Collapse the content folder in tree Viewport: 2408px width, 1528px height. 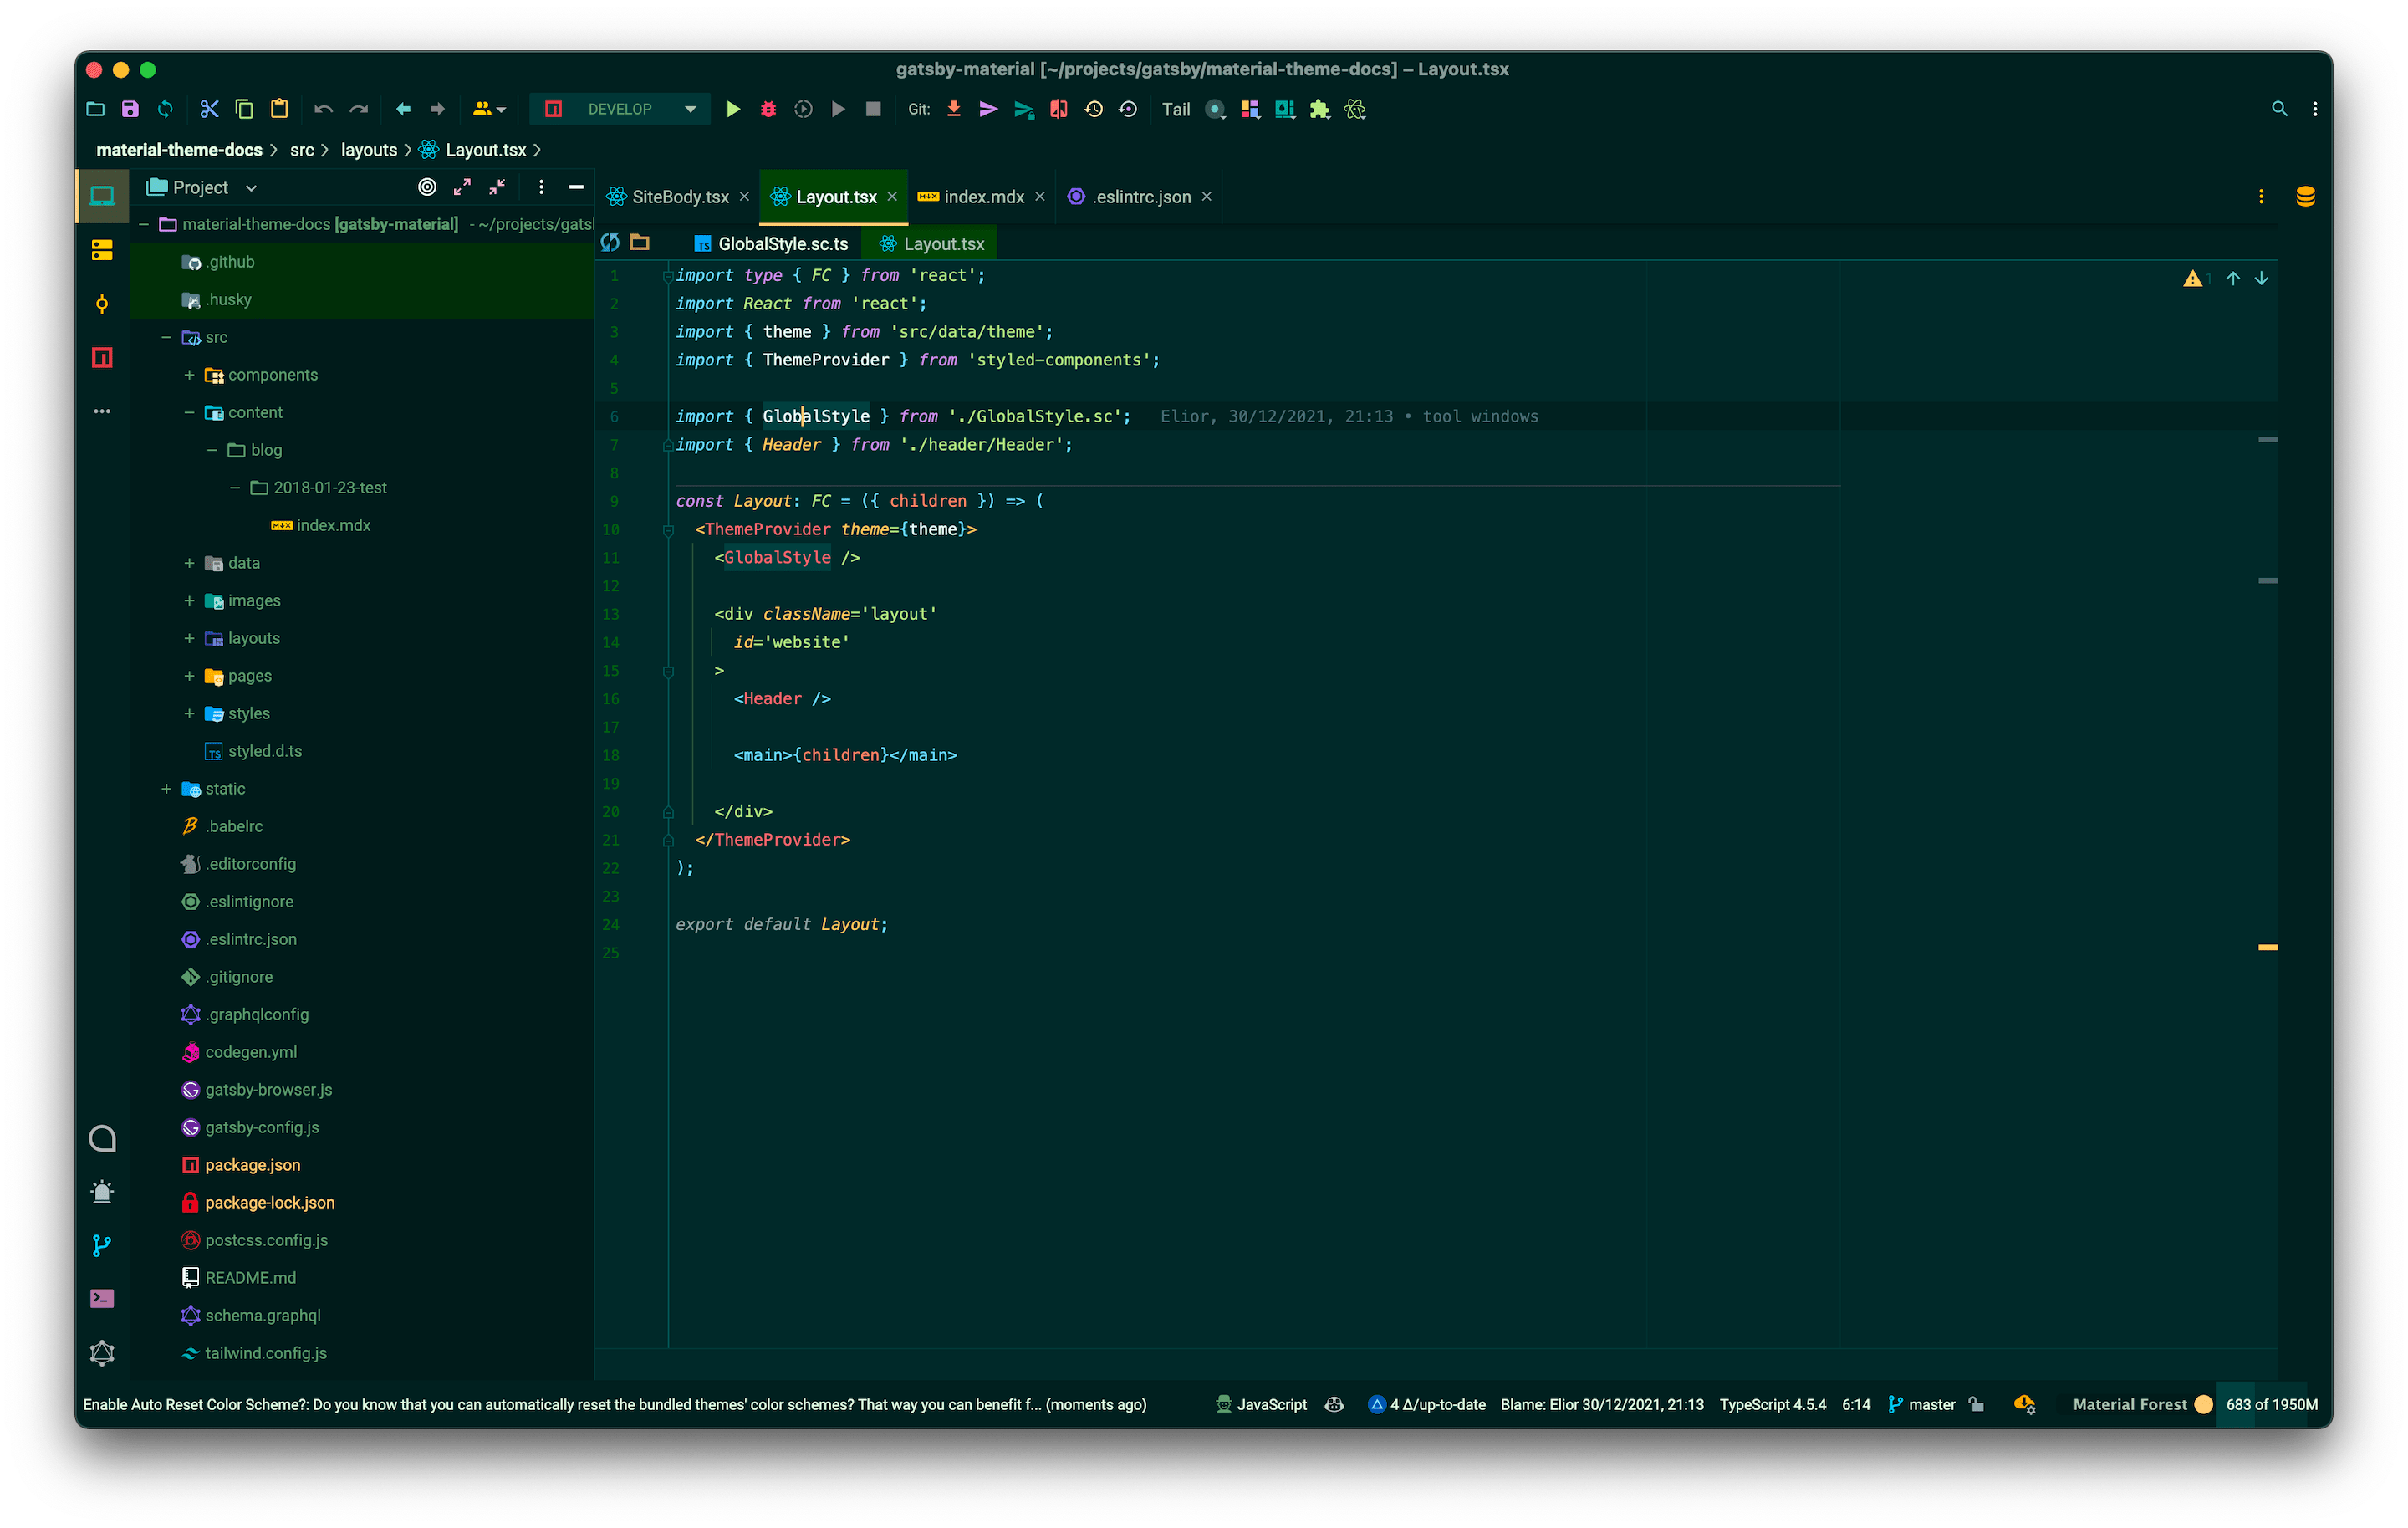[x=189, y=413]
